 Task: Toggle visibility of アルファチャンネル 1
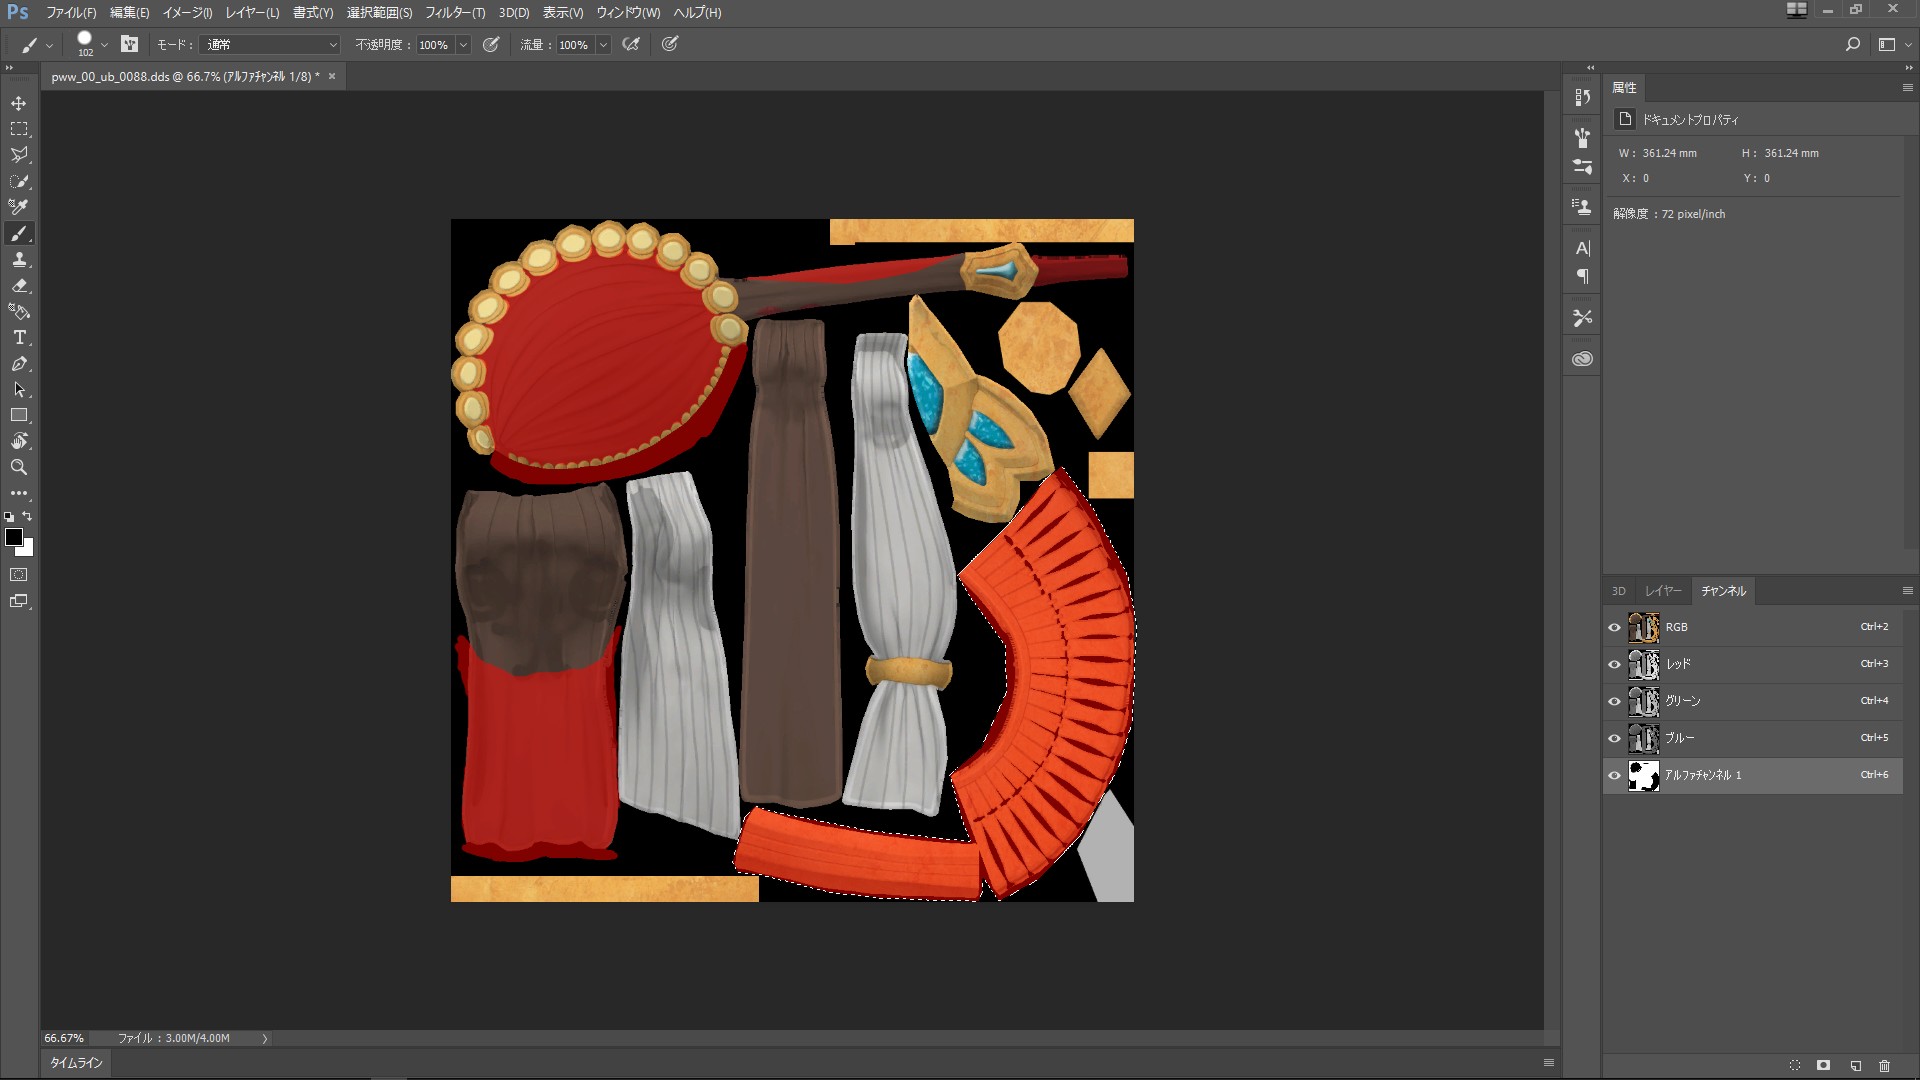[x=1614, y=775]
